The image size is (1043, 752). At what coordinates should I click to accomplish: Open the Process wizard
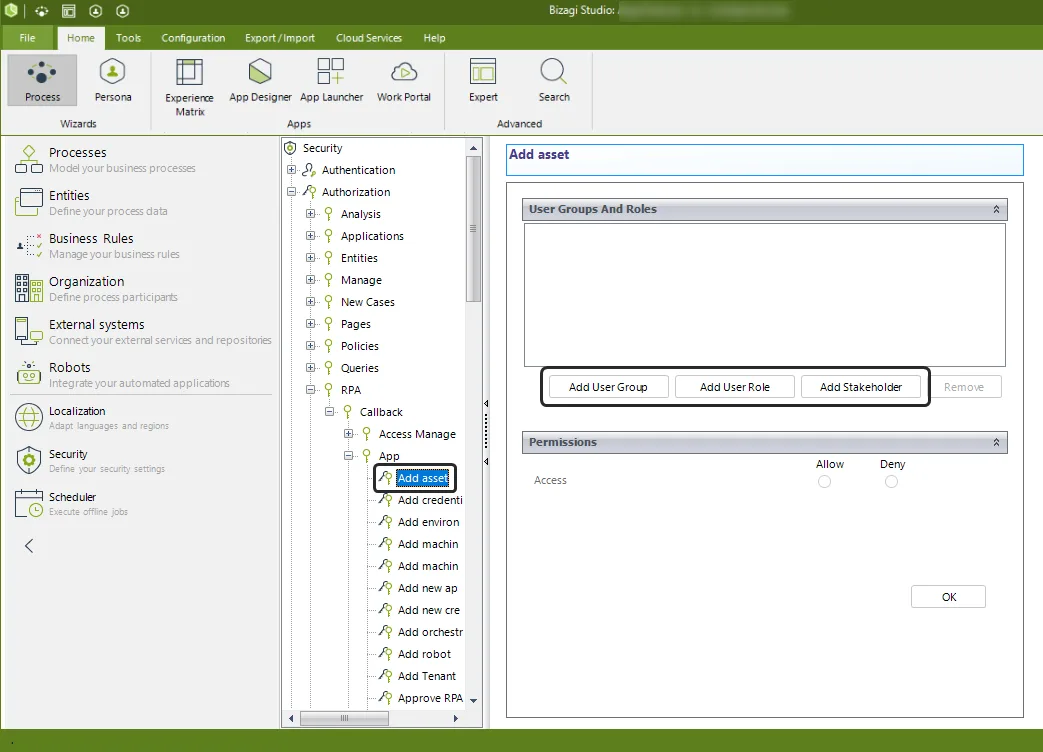[x=42, y=80]
